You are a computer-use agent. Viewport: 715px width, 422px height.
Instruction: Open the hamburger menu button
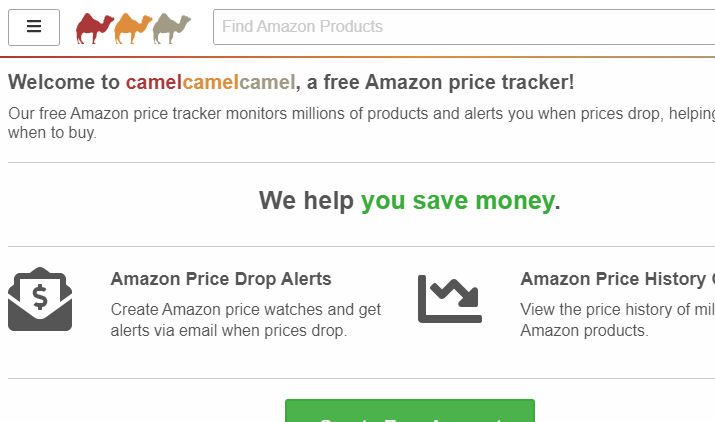coord(34,27)
